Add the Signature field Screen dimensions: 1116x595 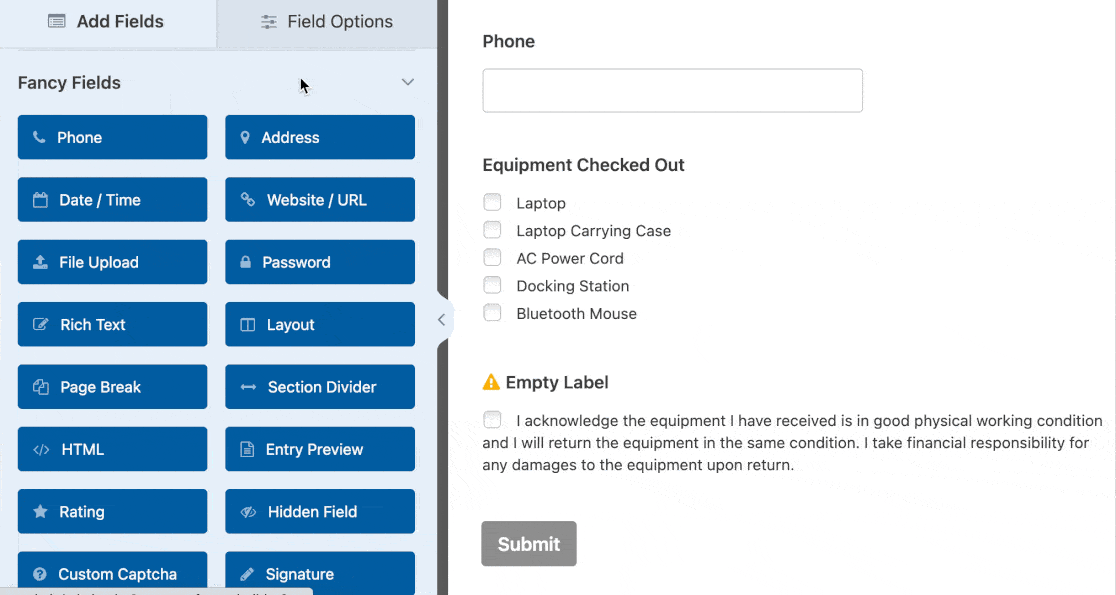click(320, 574)
